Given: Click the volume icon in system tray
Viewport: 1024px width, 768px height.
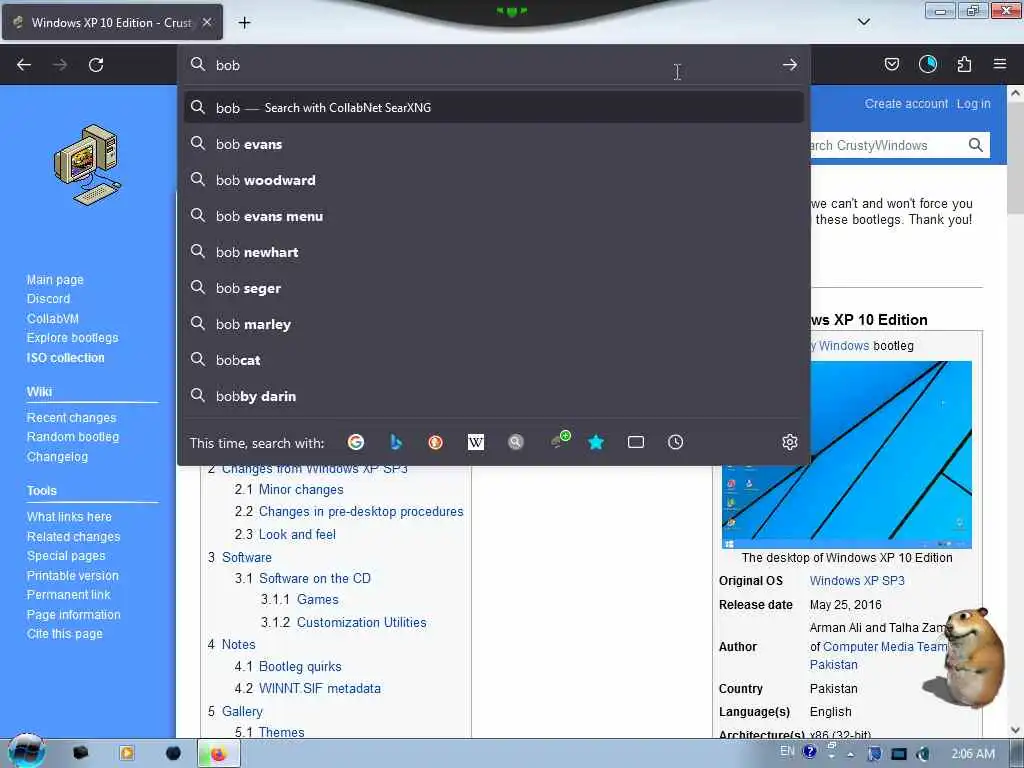Looking at the screenshot, I should (923, 754).
